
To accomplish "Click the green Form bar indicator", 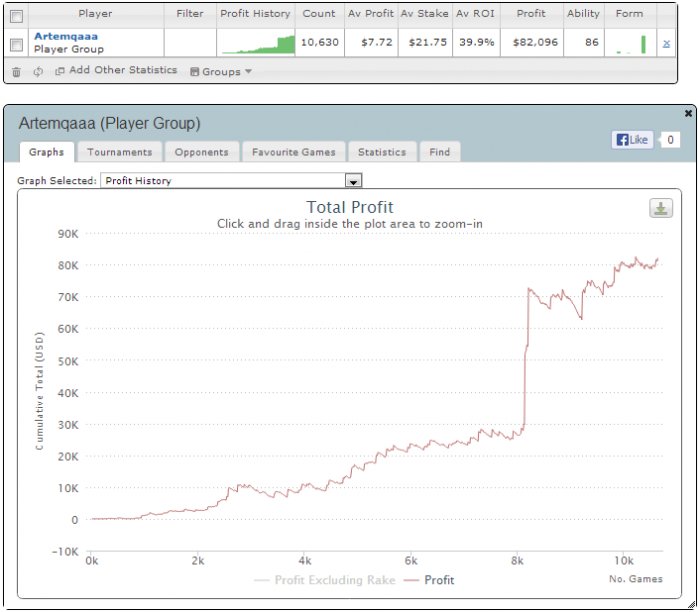I will (643, 45).
